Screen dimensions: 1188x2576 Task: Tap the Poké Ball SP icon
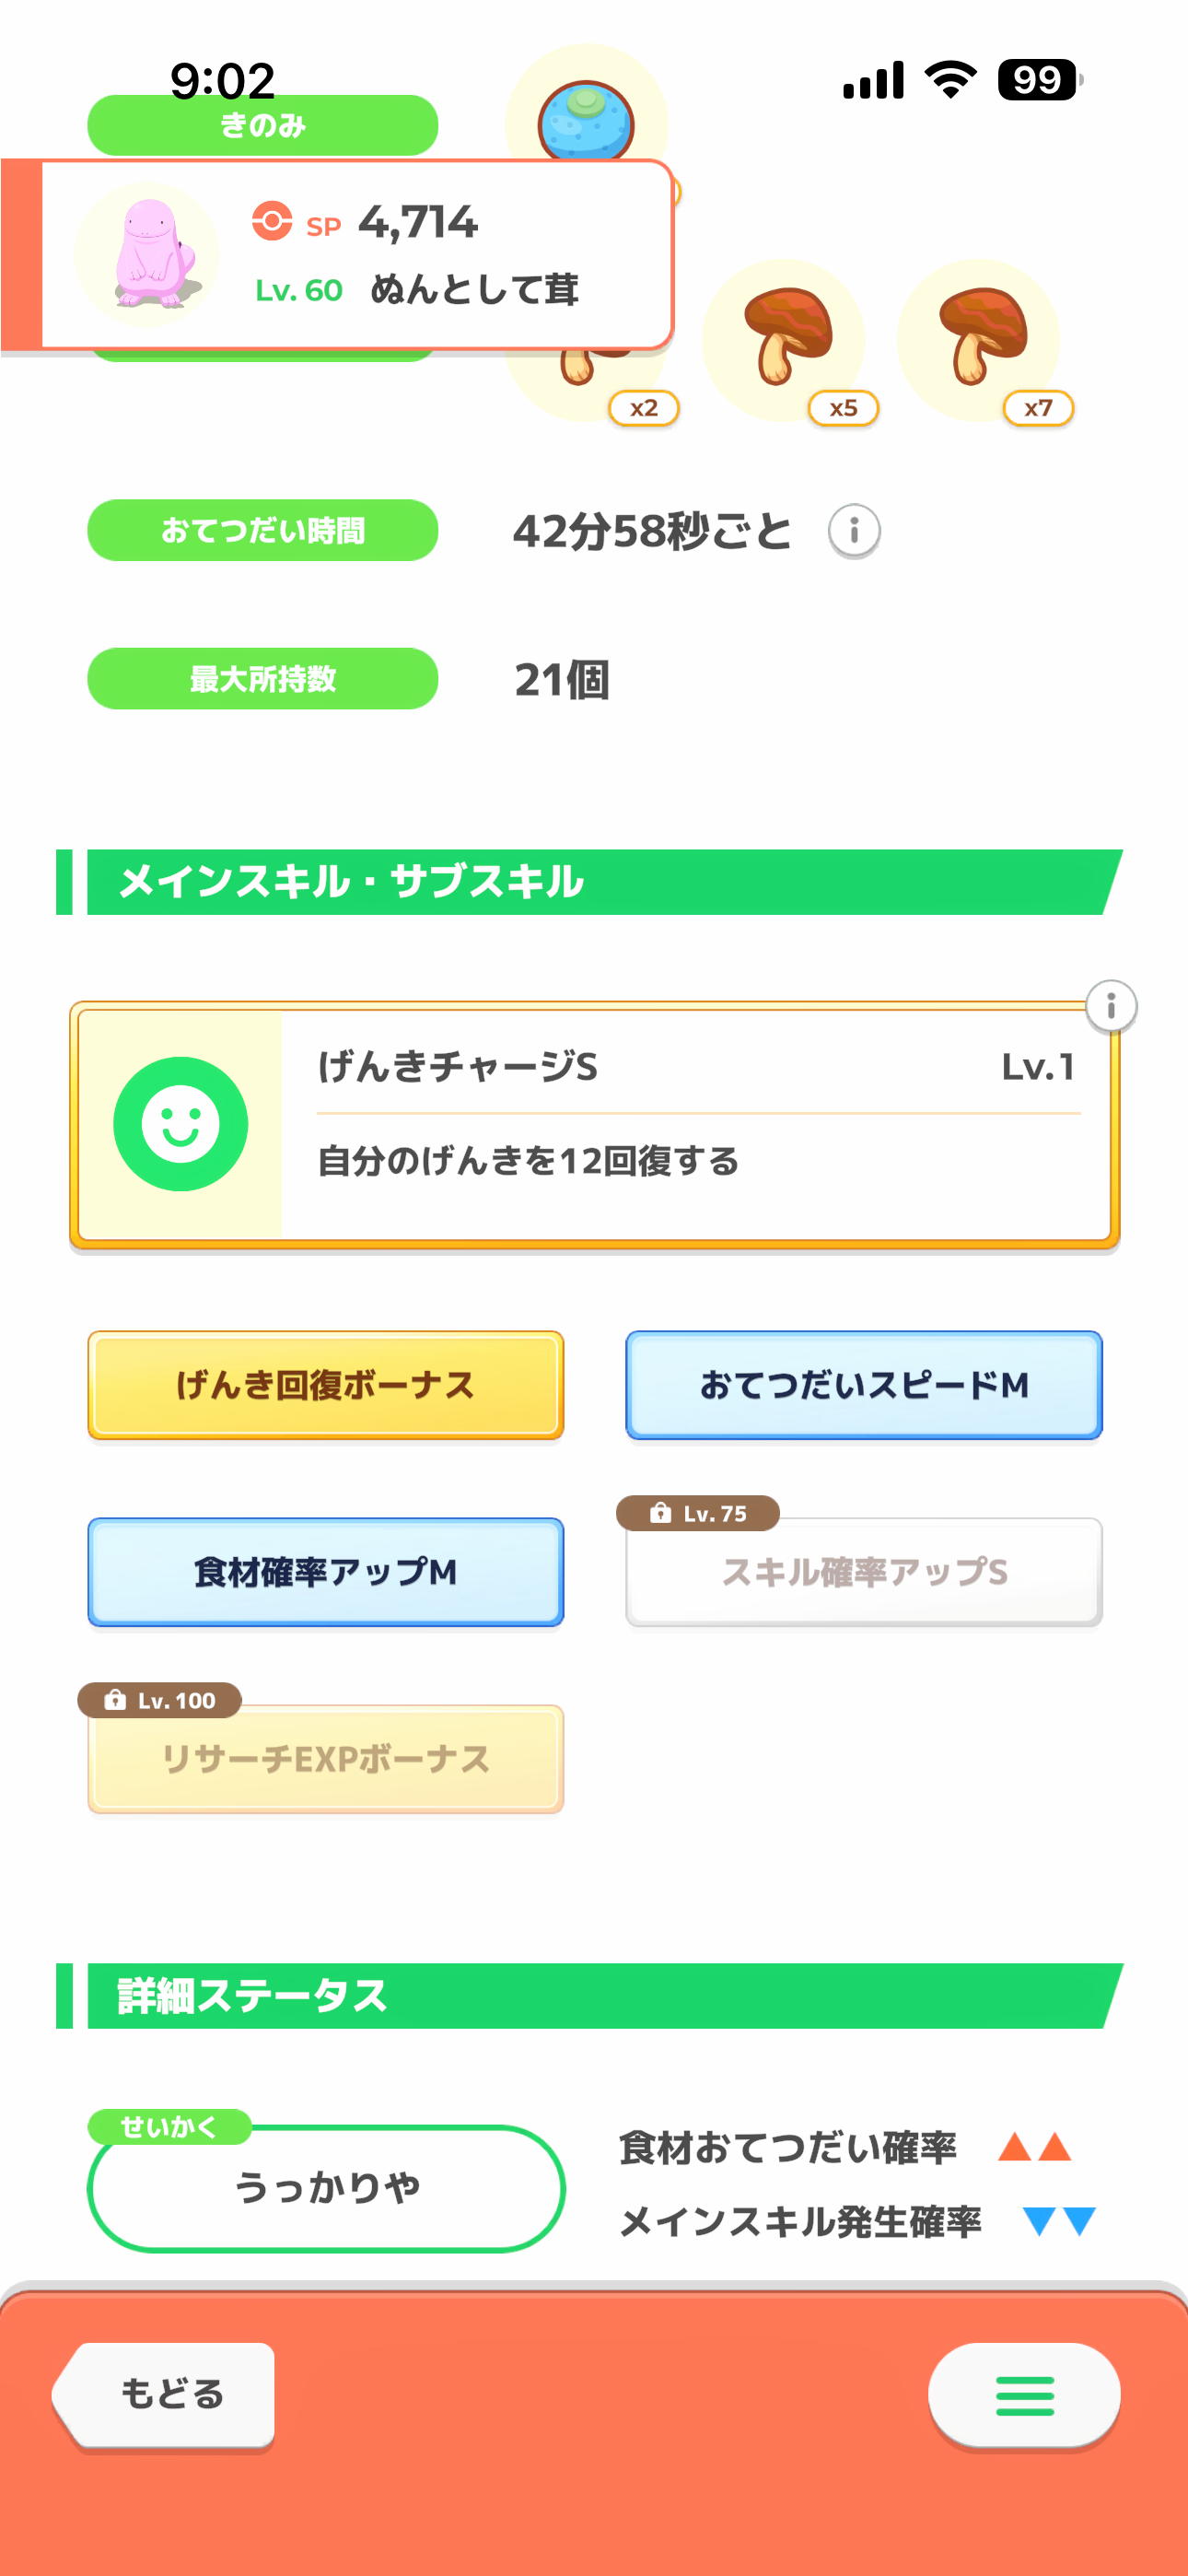[272, 221]
